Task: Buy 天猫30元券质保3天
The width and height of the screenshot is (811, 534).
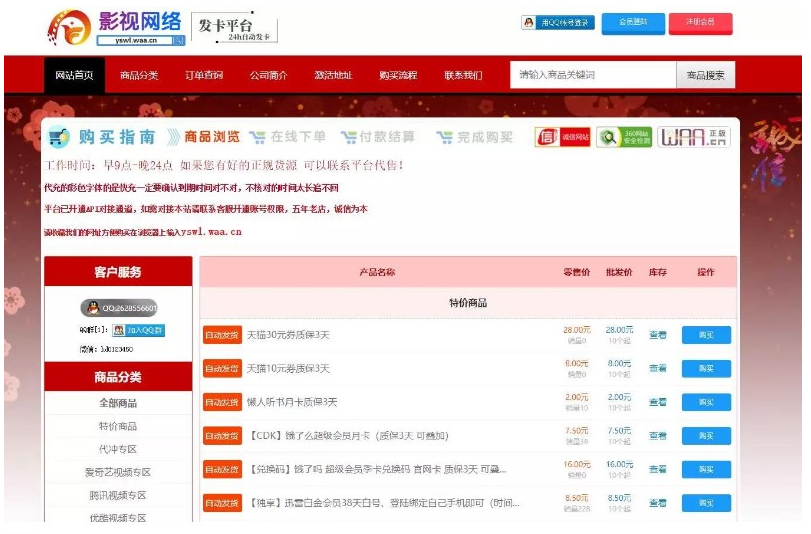Action: (x=706, y=335)
